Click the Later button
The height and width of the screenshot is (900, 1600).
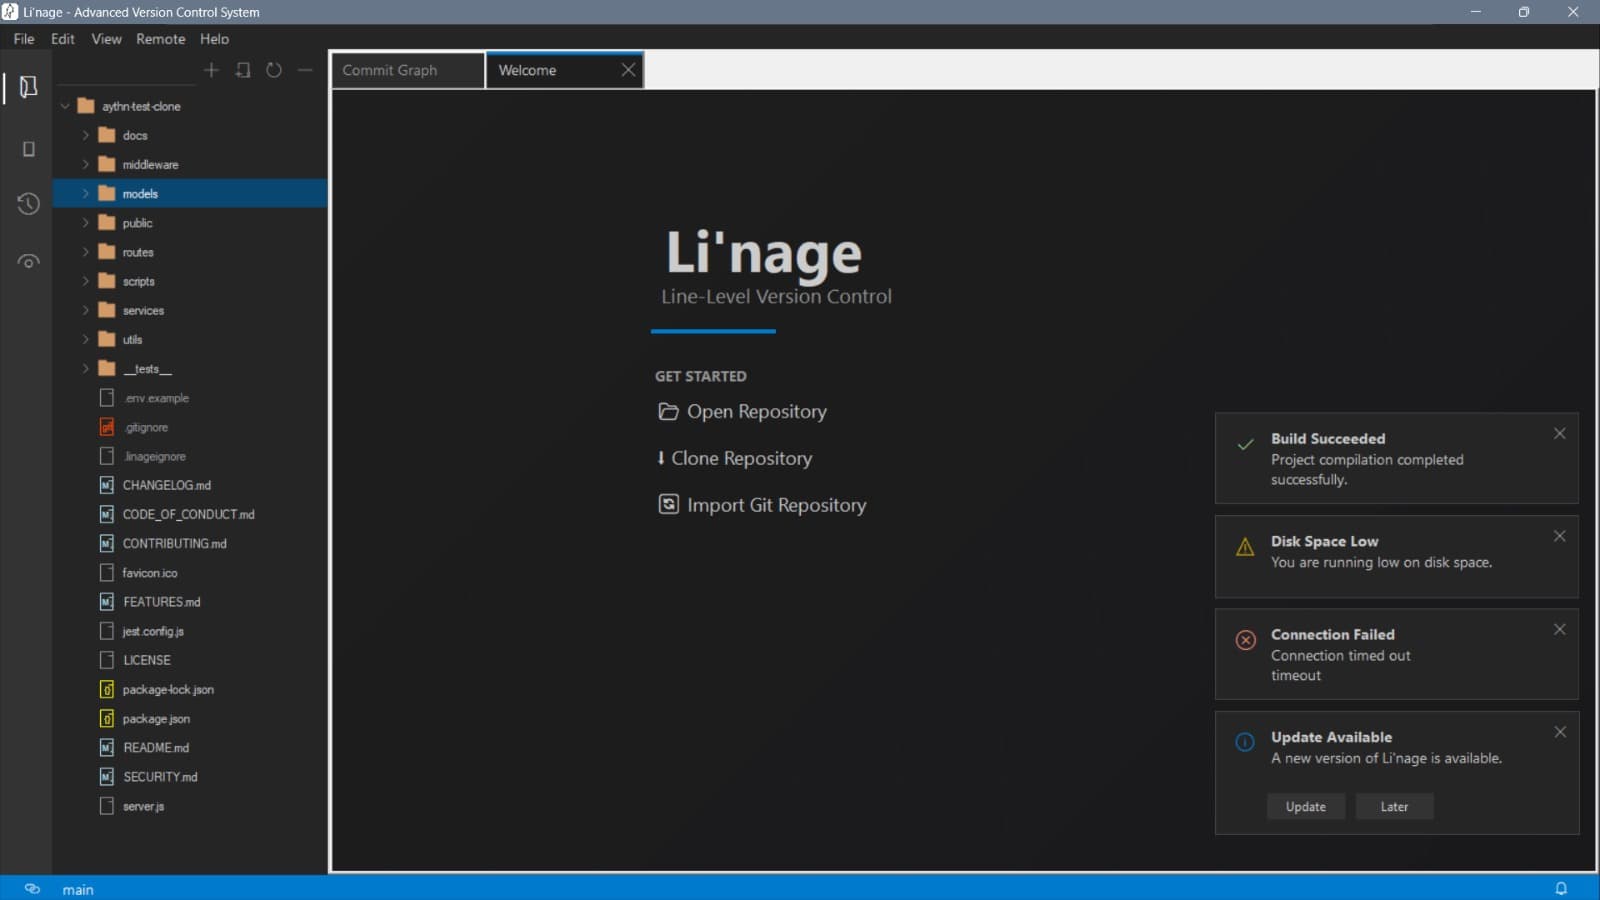(x=1394, y=807)
